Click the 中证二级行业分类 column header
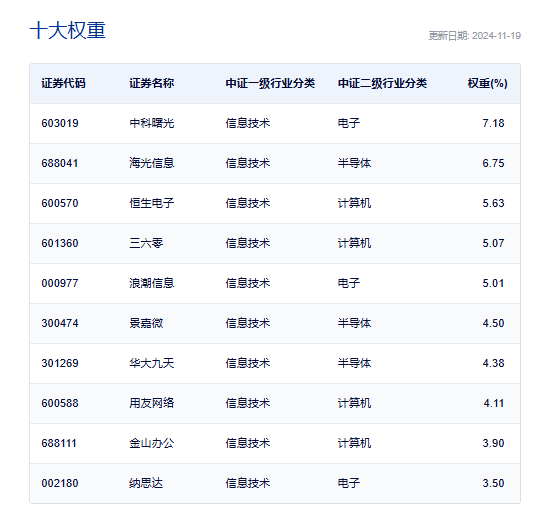This screenshot has width=555, height=528. [x=382, y=84]
